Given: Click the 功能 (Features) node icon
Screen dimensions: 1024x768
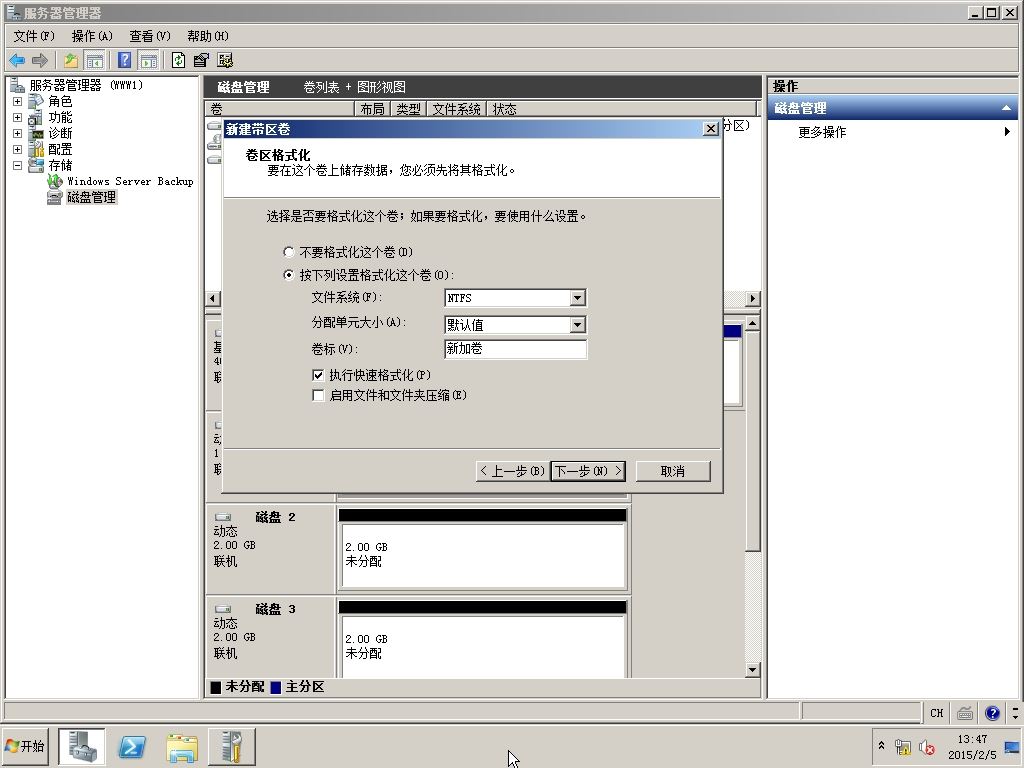Looking at the screenshot, I should pyautogui.click(x=36, y=118).
